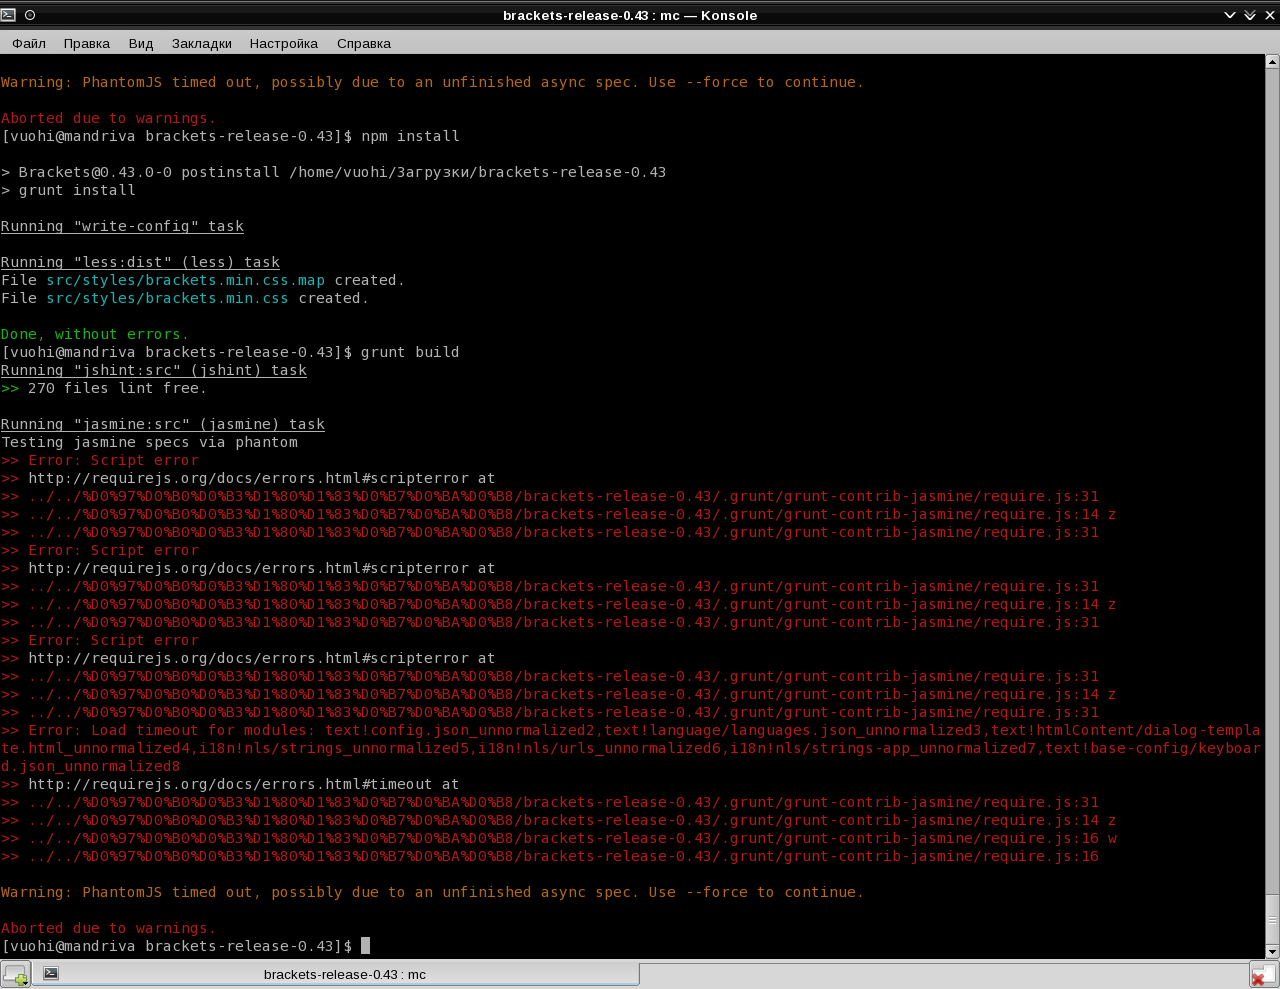1280x989 pixels.
Task: Click the scrollbar down arrow
Action: tap(1272, 952)
